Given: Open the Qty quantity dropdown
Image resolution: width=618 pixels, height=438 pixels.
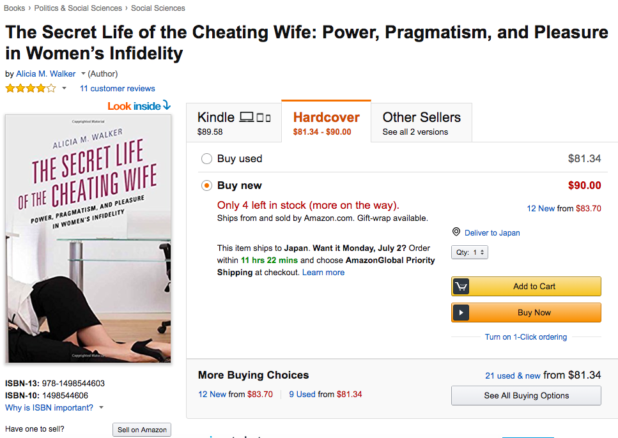Looking at the screenshot, I should point(469,253).
